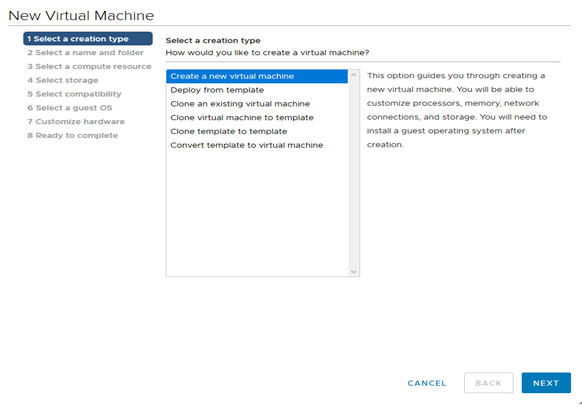
Task: Open step '4 Select storage'
Action: point(63,80)
